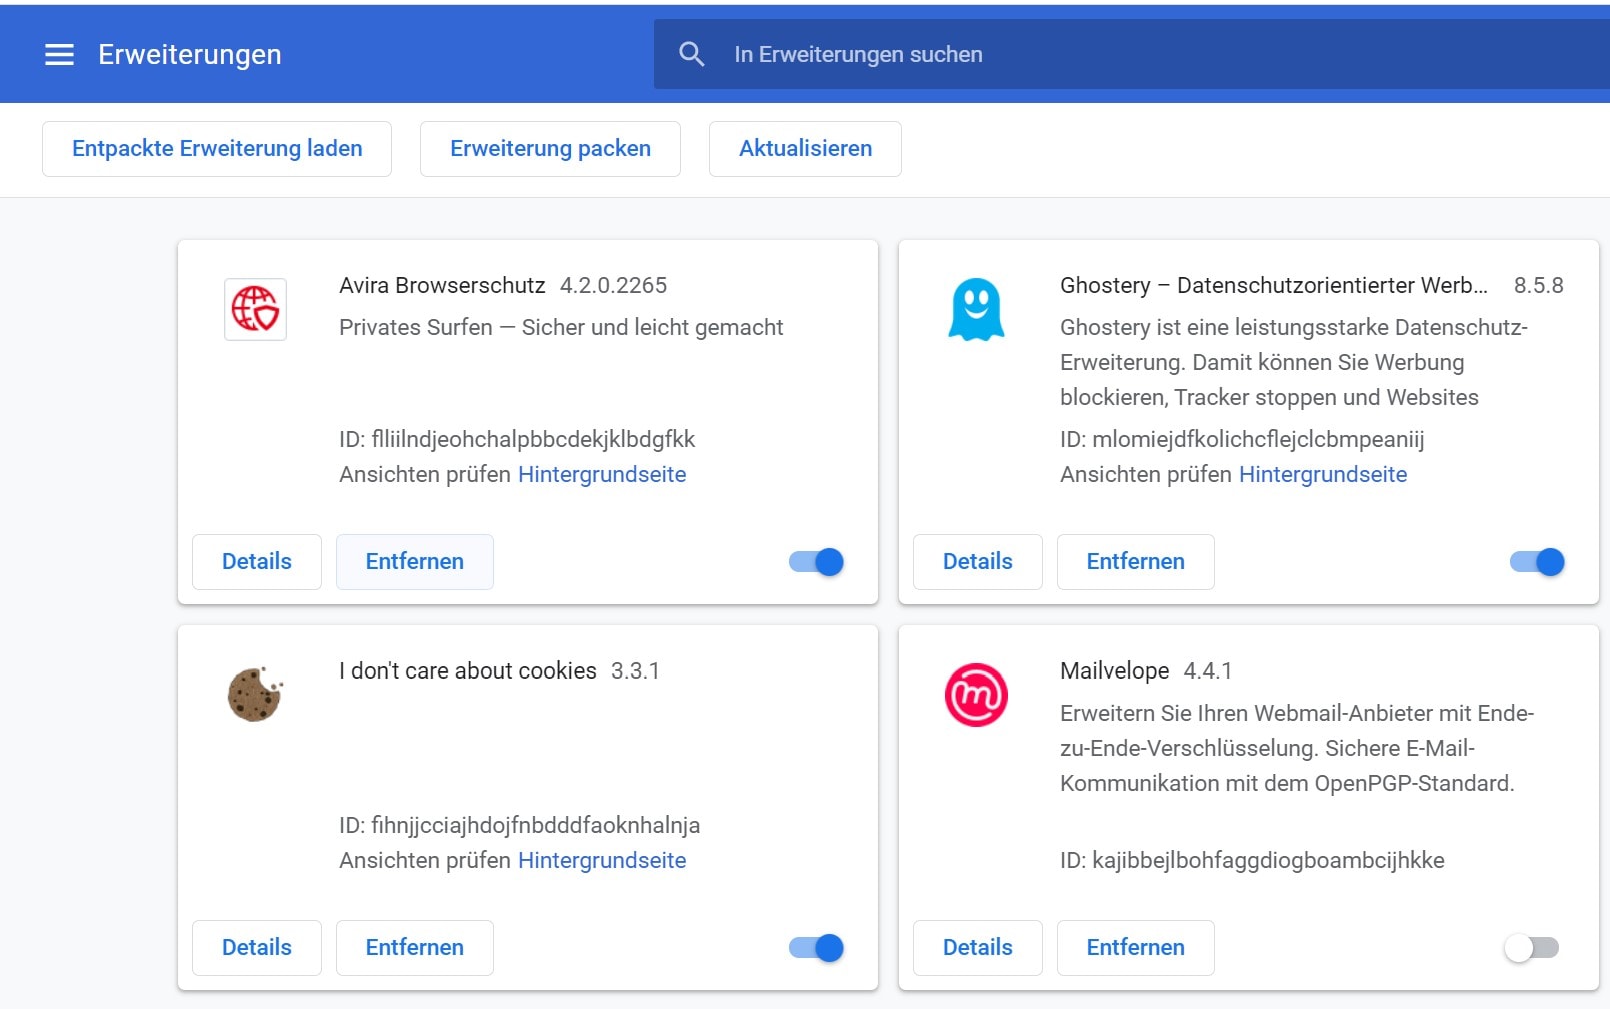The width and height of the screenshot is (1610, 1009).
Task: Click Mailvelope ID 'kajibbejlbohfaggdiogboambcijhkke'
Action: (x=1268, y=860)
